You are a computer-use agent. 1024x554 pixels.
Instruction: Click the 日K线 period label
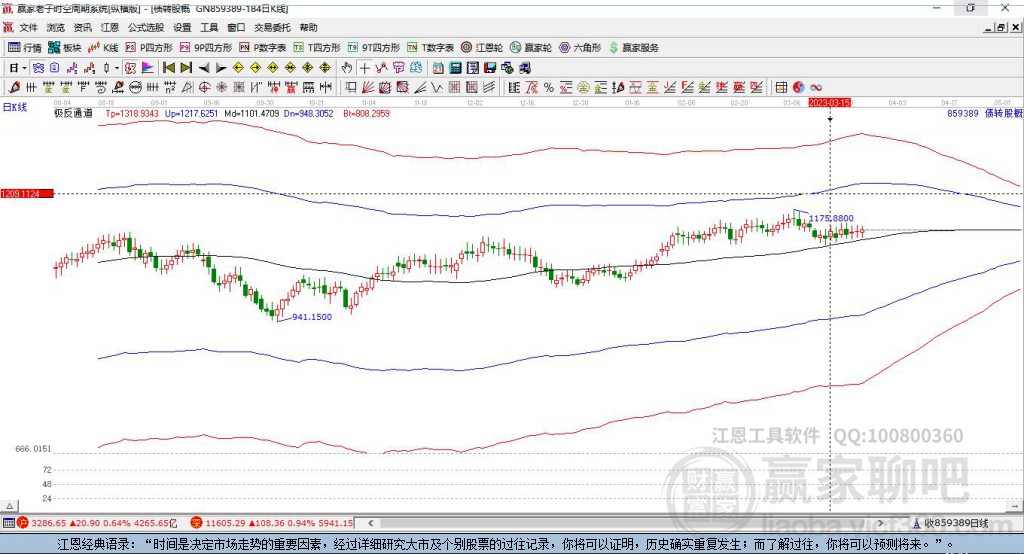(15, 107)
